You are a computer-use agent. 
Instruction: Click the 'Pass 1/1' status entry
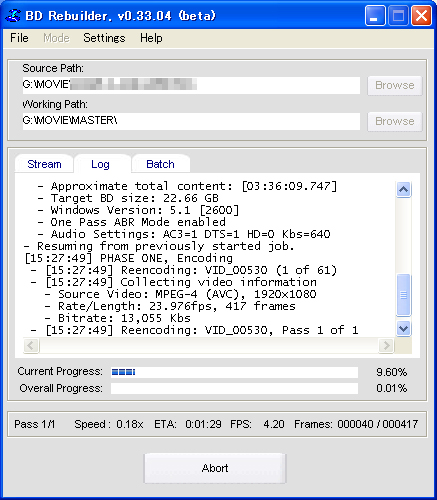[35, 424]
